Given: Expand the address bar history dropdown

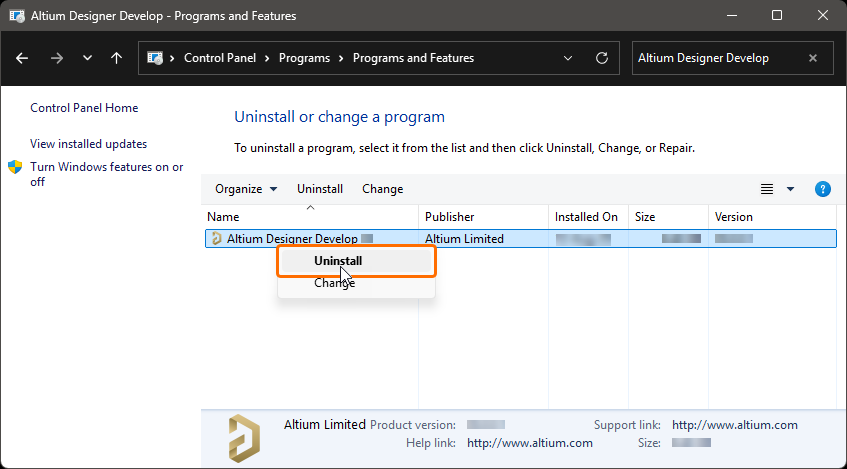Looking at the screenshot, I should pos(568,58).
